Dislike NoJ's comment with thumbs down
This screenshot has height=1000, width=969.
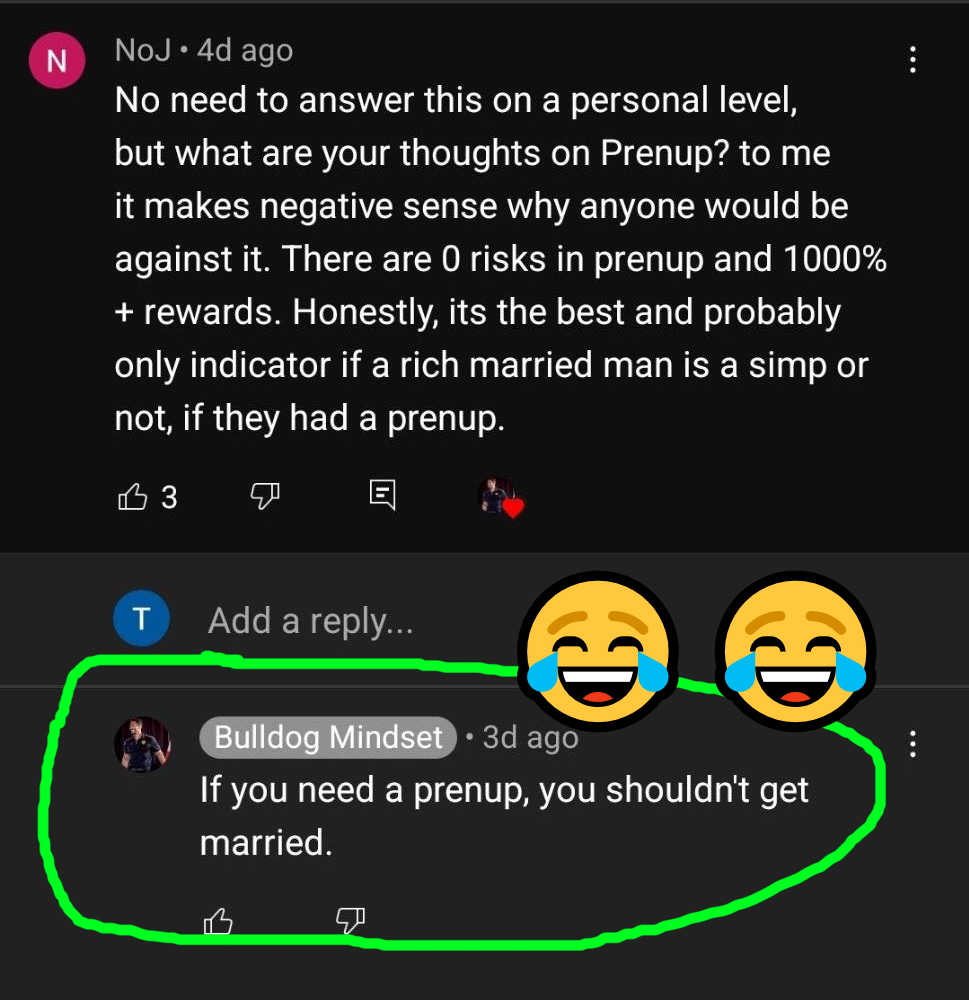tap(265, 496)
